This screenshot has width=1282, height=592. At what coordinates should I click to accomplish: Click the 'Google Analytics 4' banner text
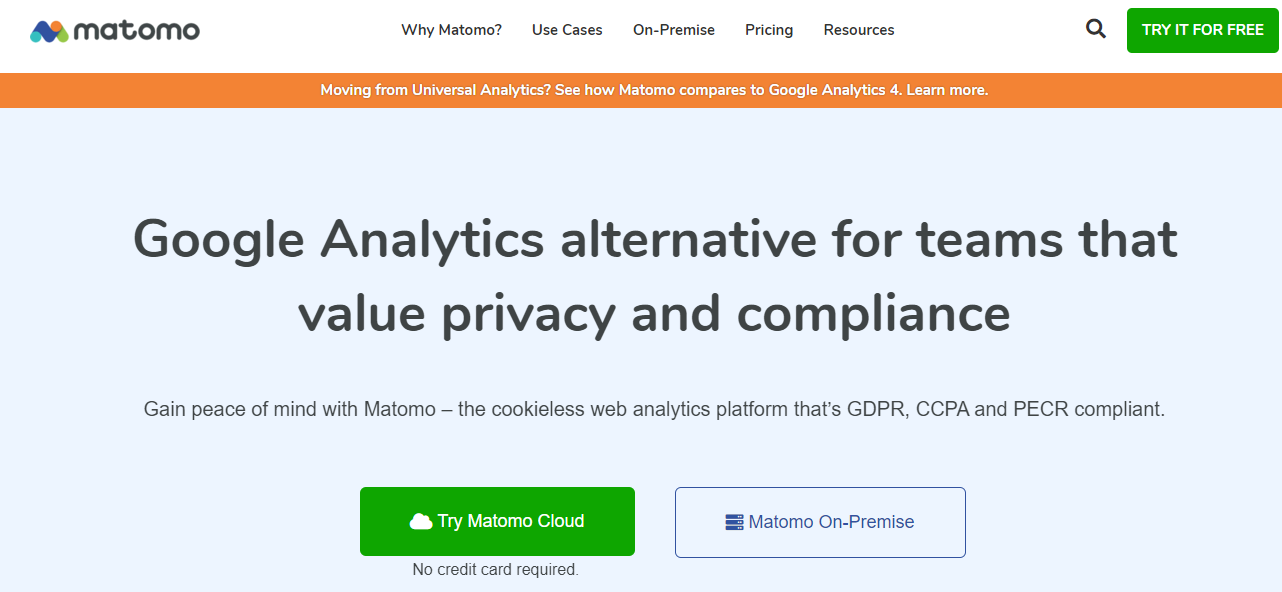point(835,90)
